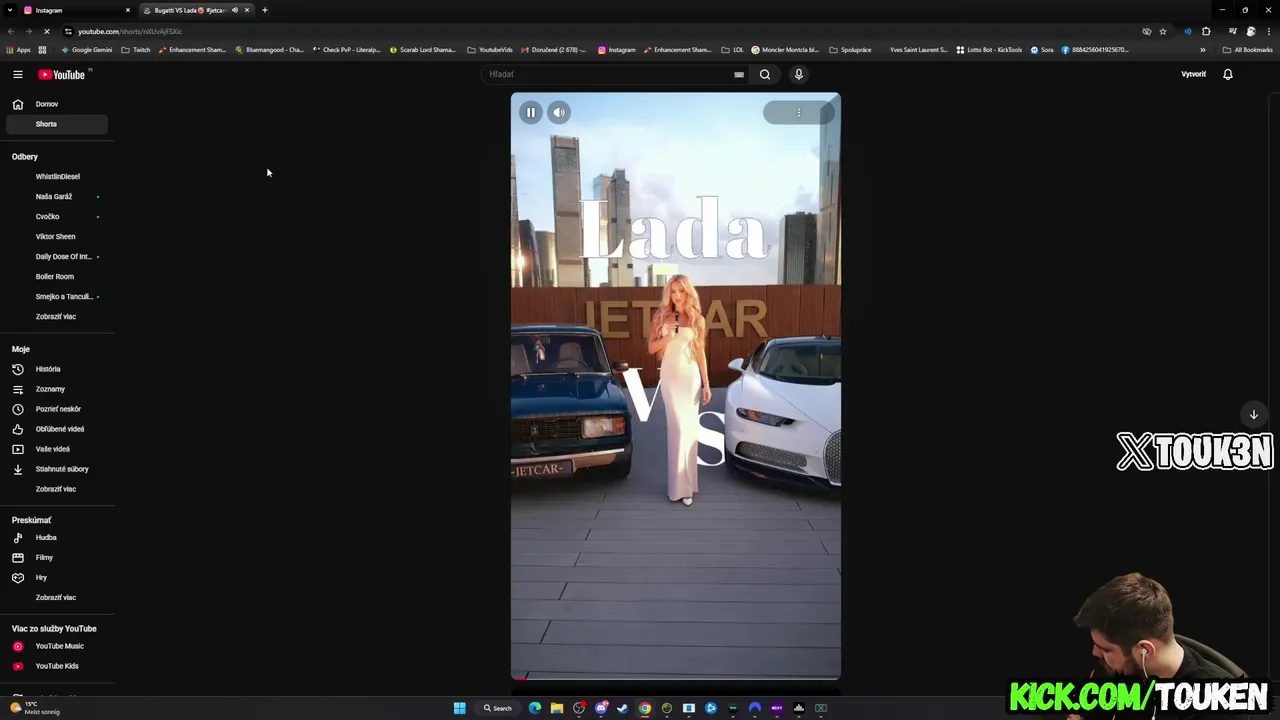1280x720 pixels.
Task: Open the YouTube hamburger guide menu
Action: [x=18, y=74]
